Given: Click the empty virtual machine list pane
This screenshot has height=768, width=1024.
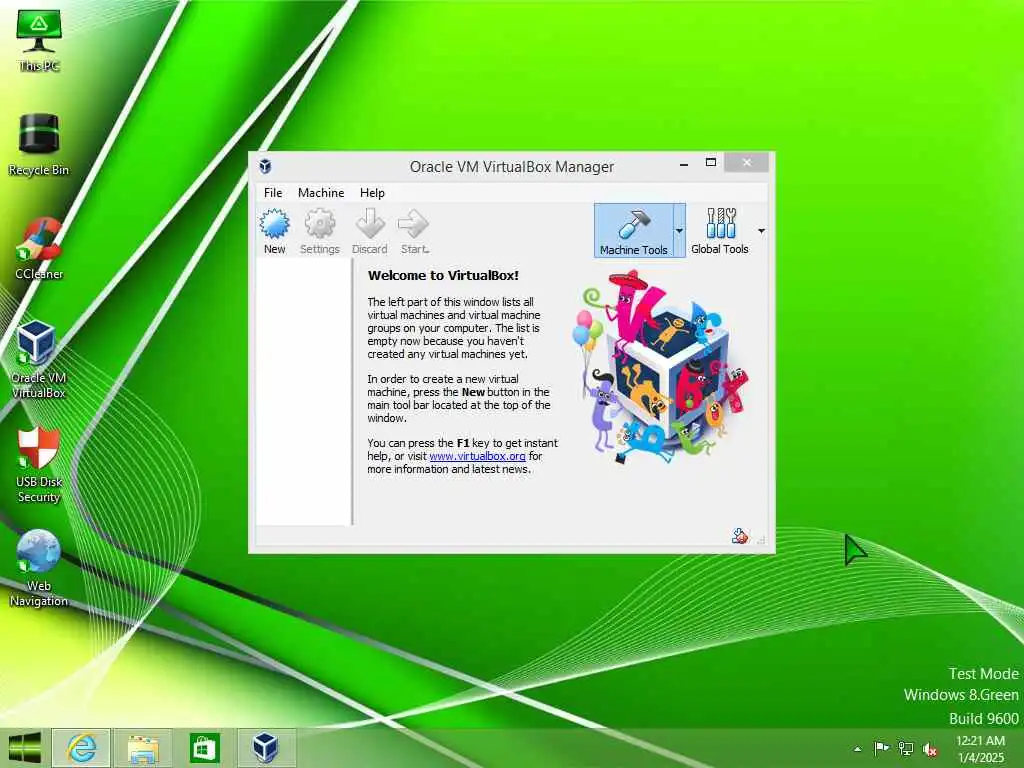Looking at the screenshot, I should click(304, 392).
